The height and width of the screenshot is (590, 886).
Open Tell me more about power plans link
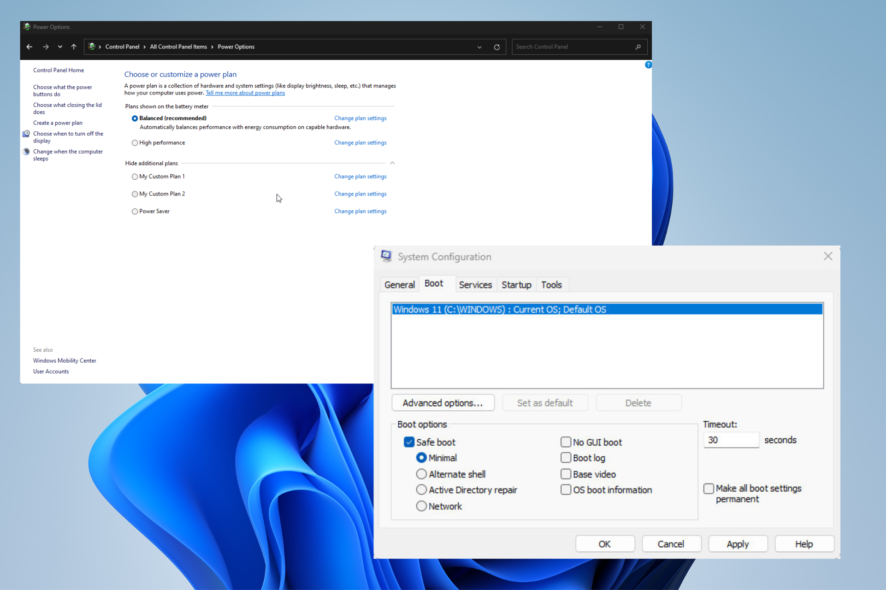245,93
